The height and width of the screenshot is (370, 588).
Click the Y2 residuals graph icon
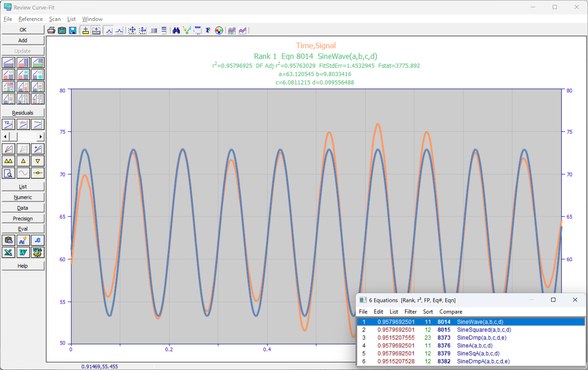point(8,124)
